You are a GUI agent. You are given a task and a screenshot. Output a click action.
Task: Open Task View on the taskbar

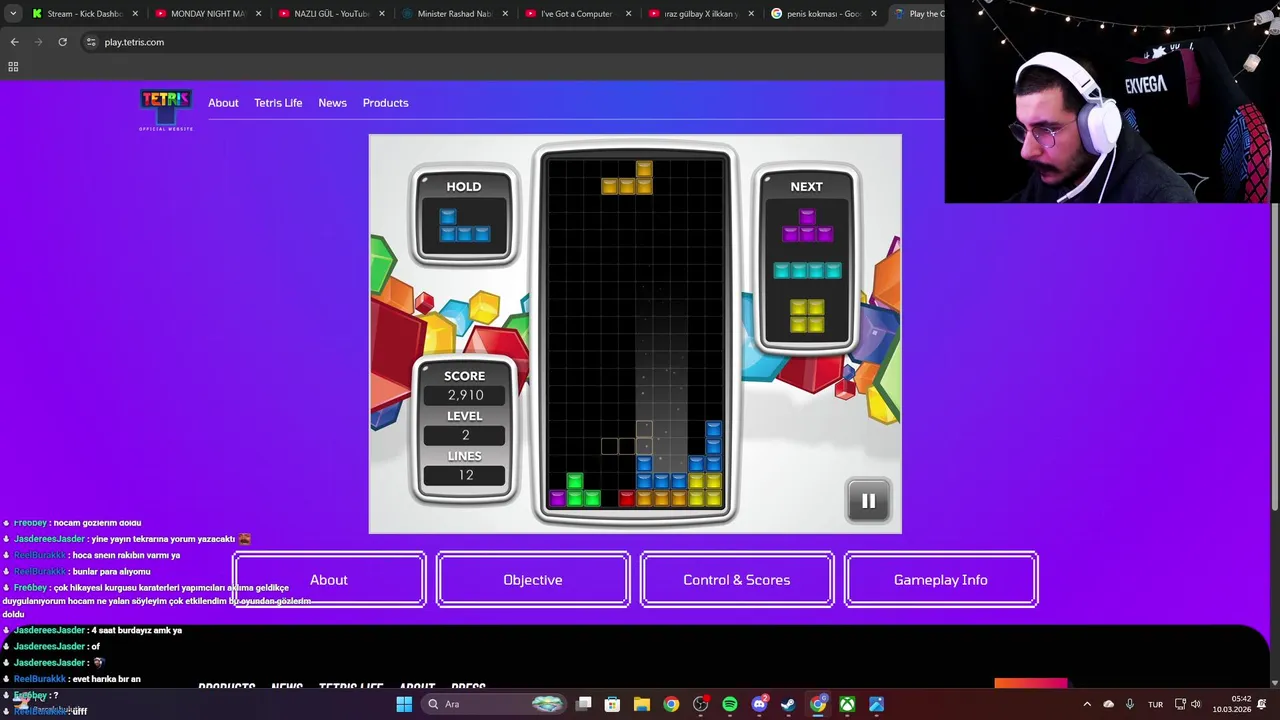pyautogui.click(x=584, y=704)
